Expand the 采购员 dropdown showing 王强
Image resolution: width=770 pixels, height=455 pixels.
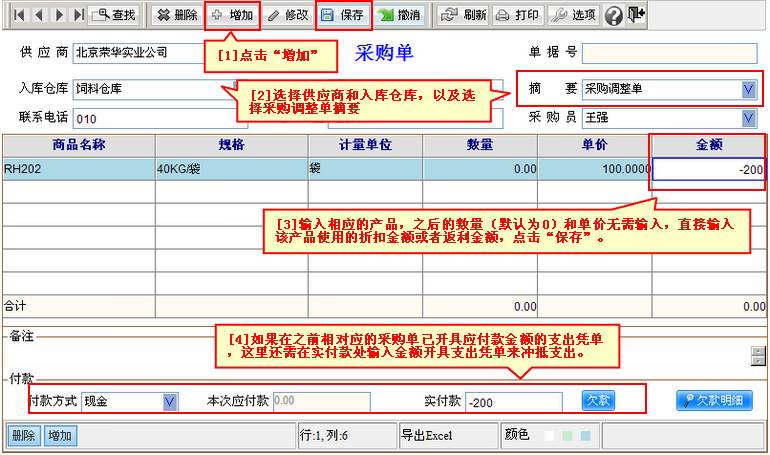(749, 117)
